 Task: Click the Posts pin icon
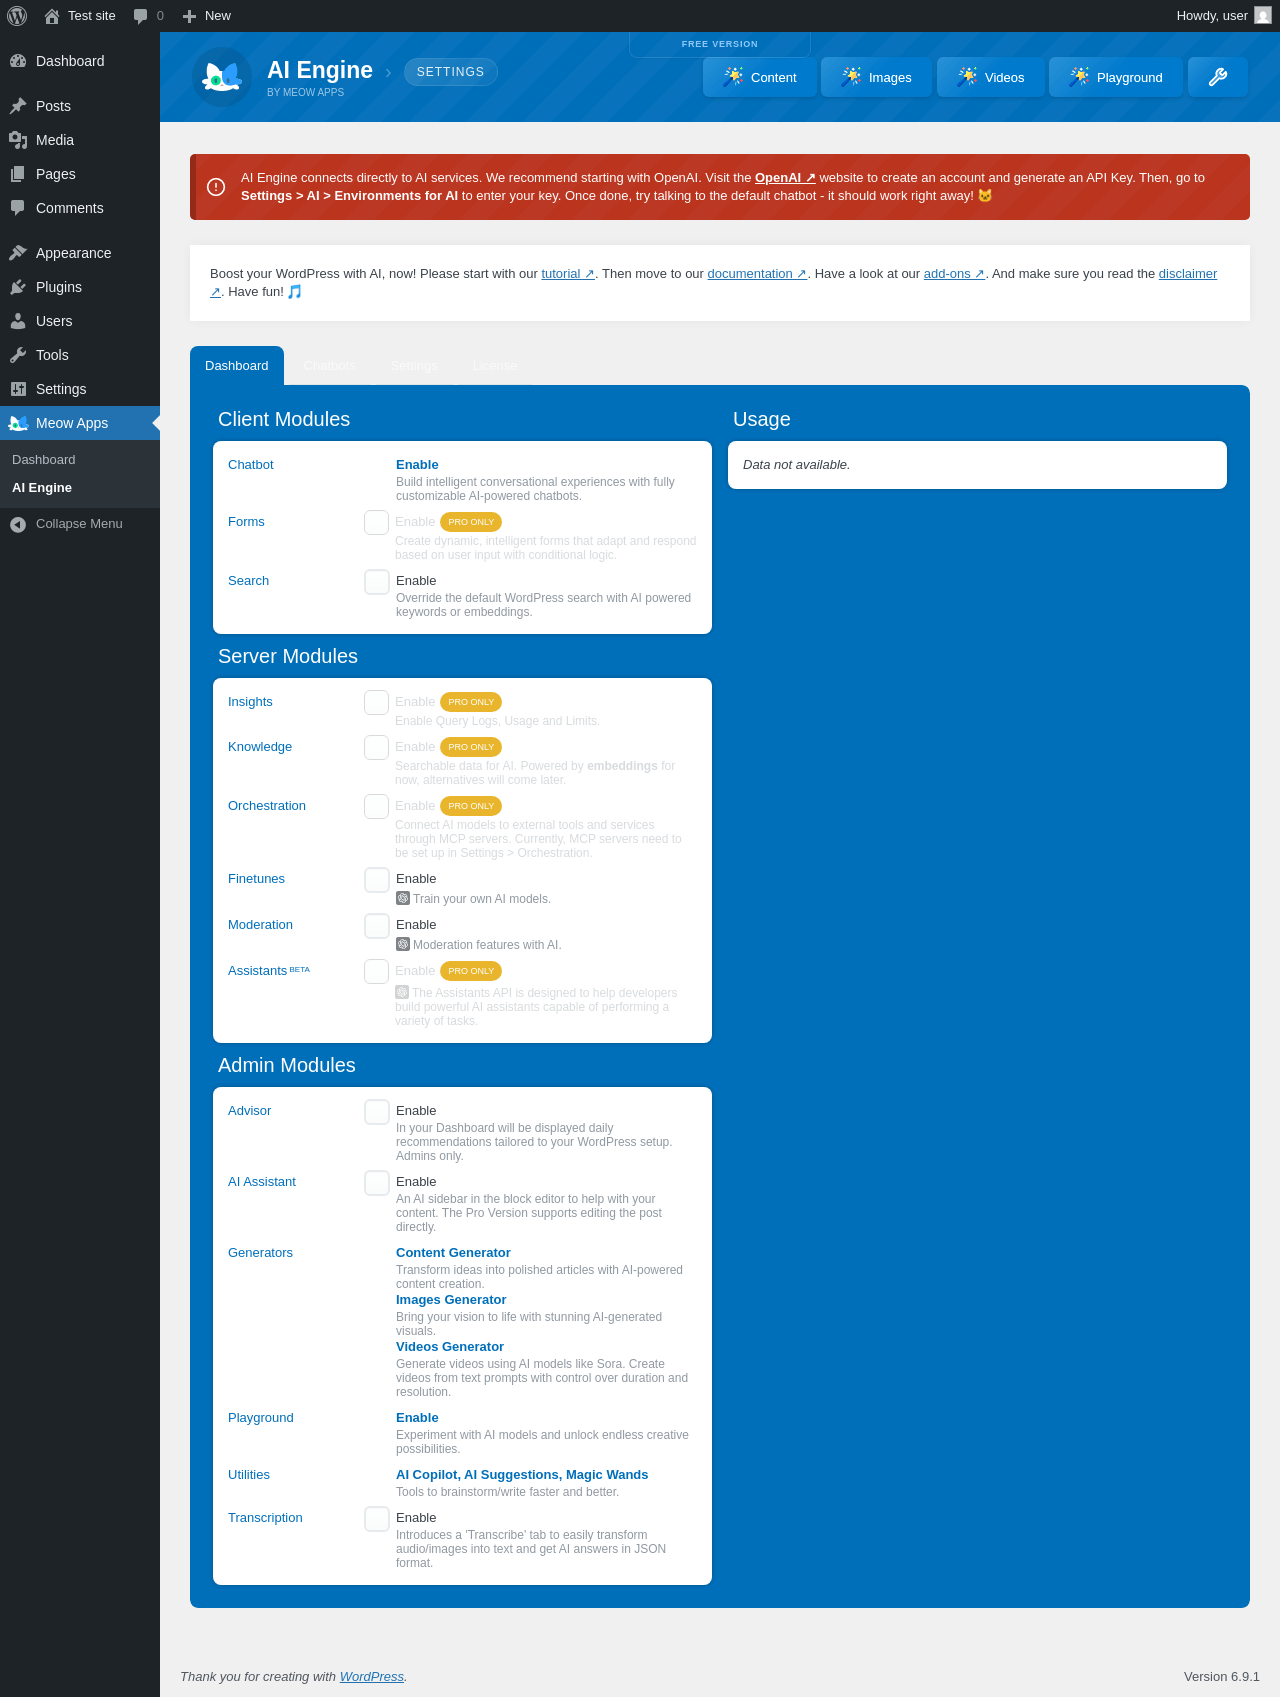point(18,106)
